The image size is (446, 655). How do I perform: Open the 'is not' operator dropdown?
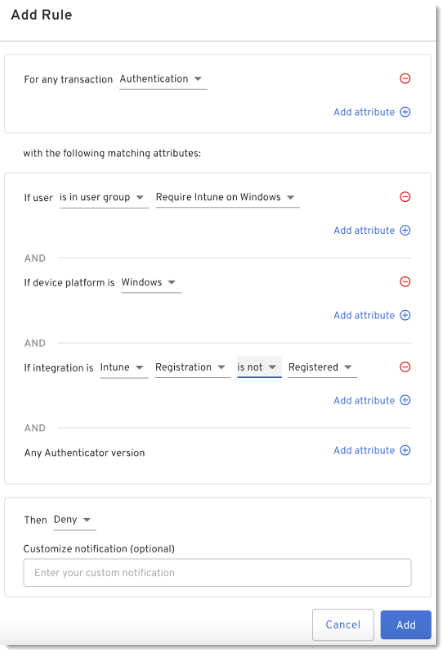tap(259, 367)
